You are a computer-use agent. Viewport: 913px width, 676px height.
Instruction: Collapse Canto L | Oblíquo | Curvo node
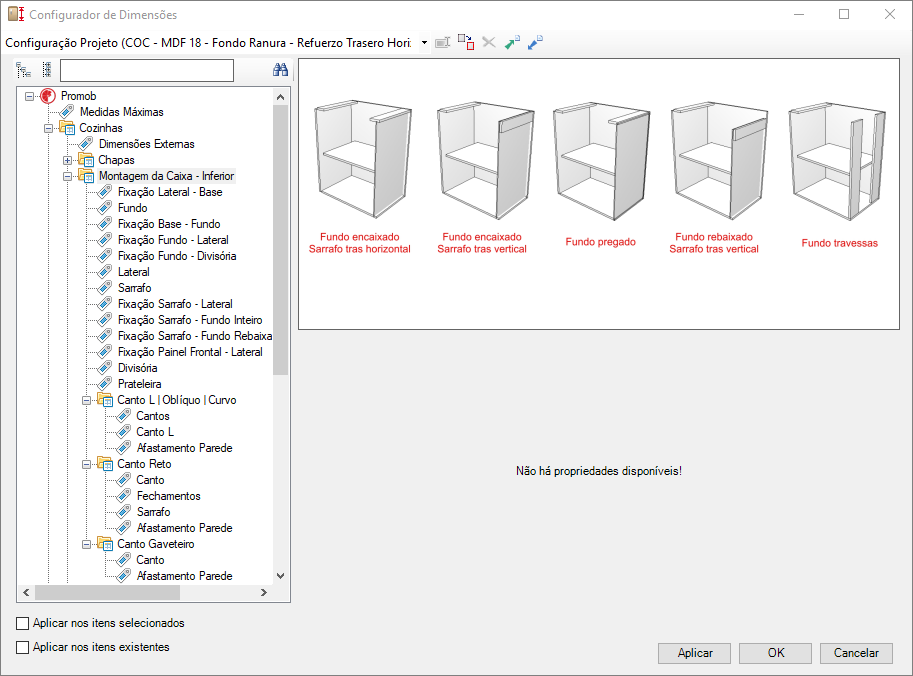[x=86, y=401]
